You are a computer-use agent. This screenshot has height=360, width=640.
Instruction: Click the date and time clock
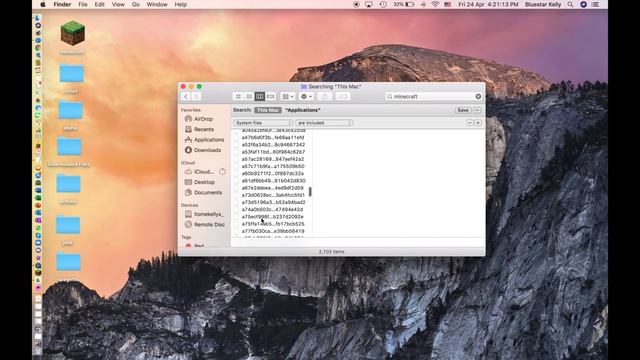(488, 4)
